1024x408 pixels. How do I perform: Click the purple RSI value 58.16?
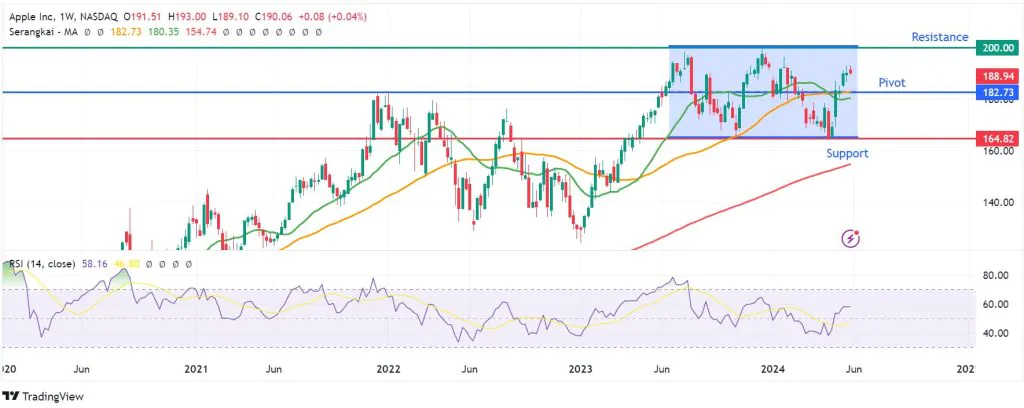99,264
